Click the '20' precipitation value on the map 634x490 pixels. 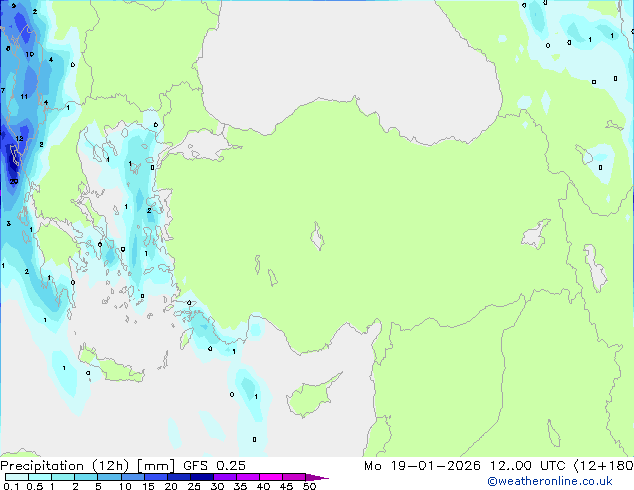14,181
